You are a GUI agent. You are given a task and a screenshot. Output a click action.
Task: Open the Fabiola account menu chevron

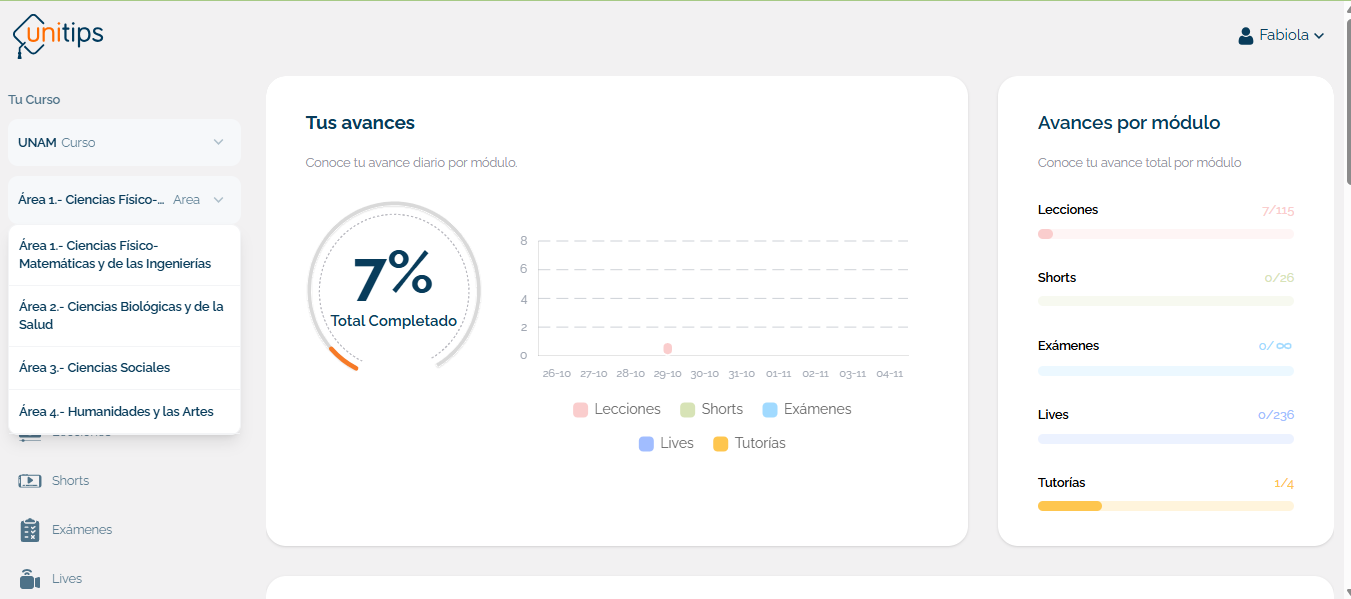pyautogui.click(x=1319, y=36)
